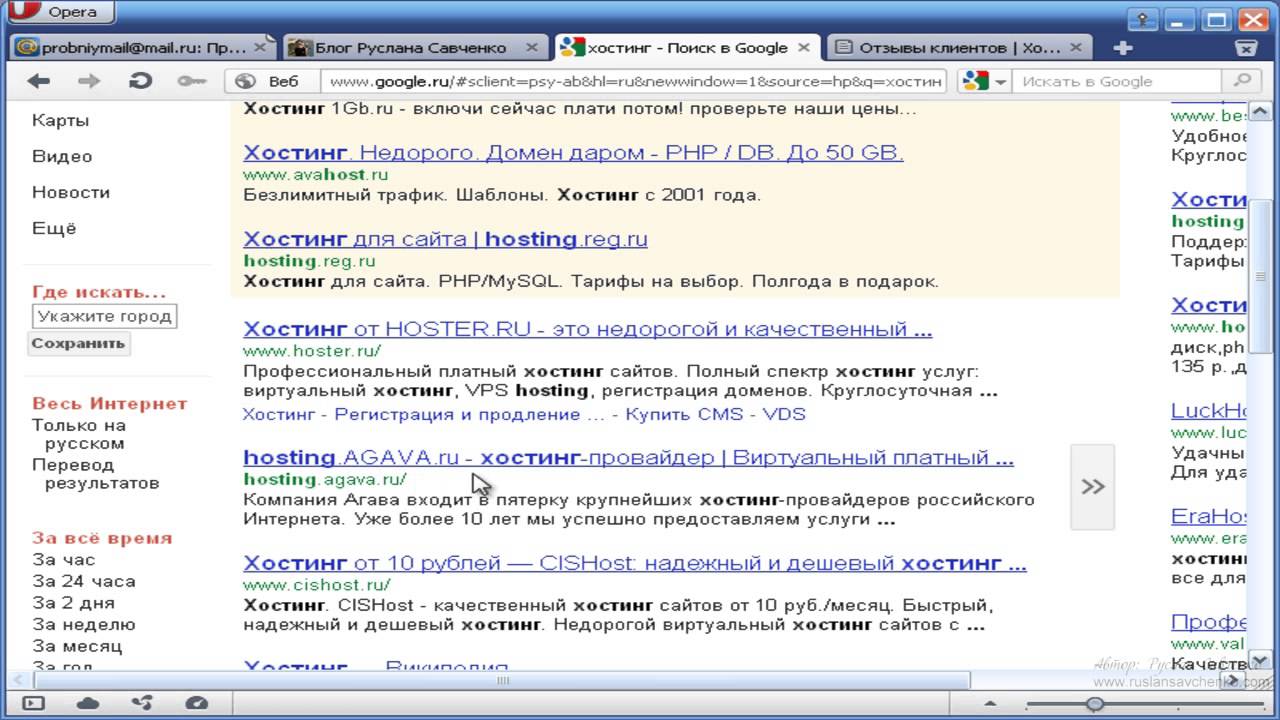
Task: Open a new tab with the plus button
Action: [1123, 47]
